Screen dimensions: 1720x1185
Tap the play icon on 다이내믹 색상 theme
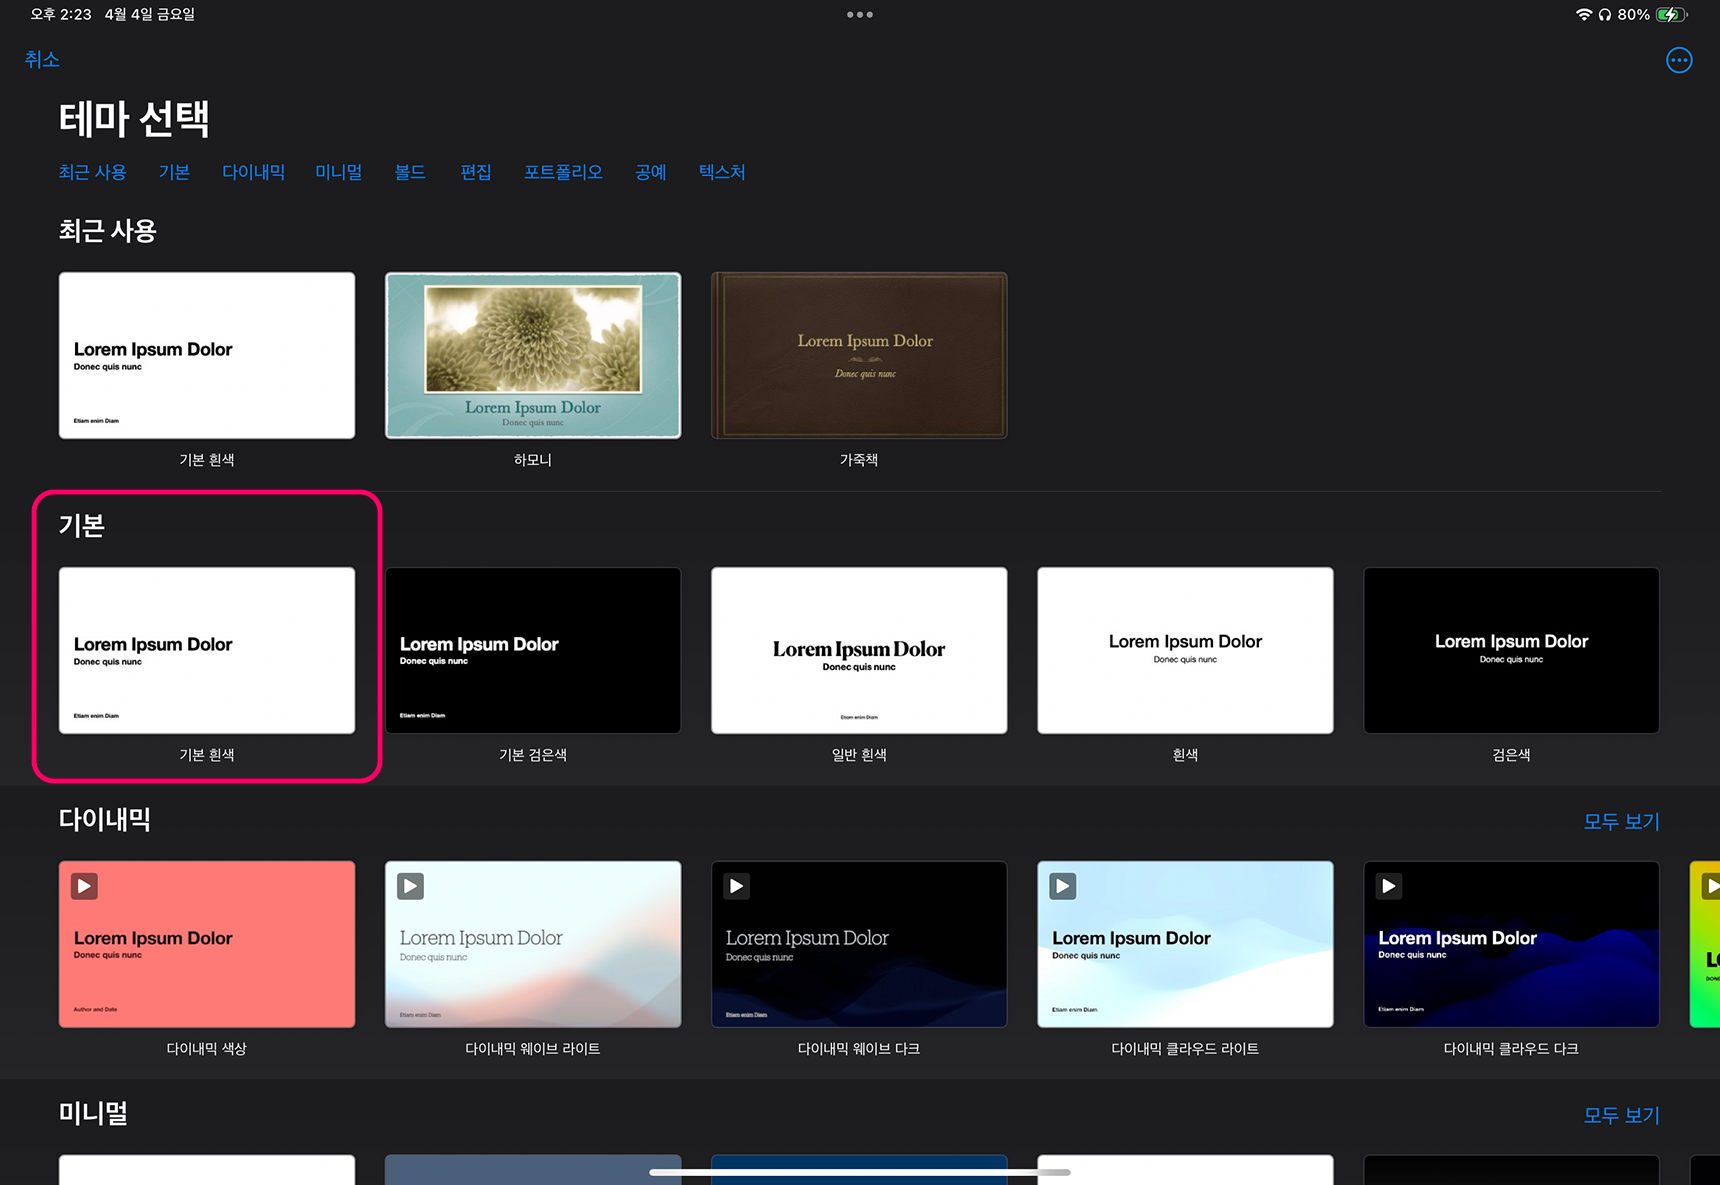click(x=84, y=886)
